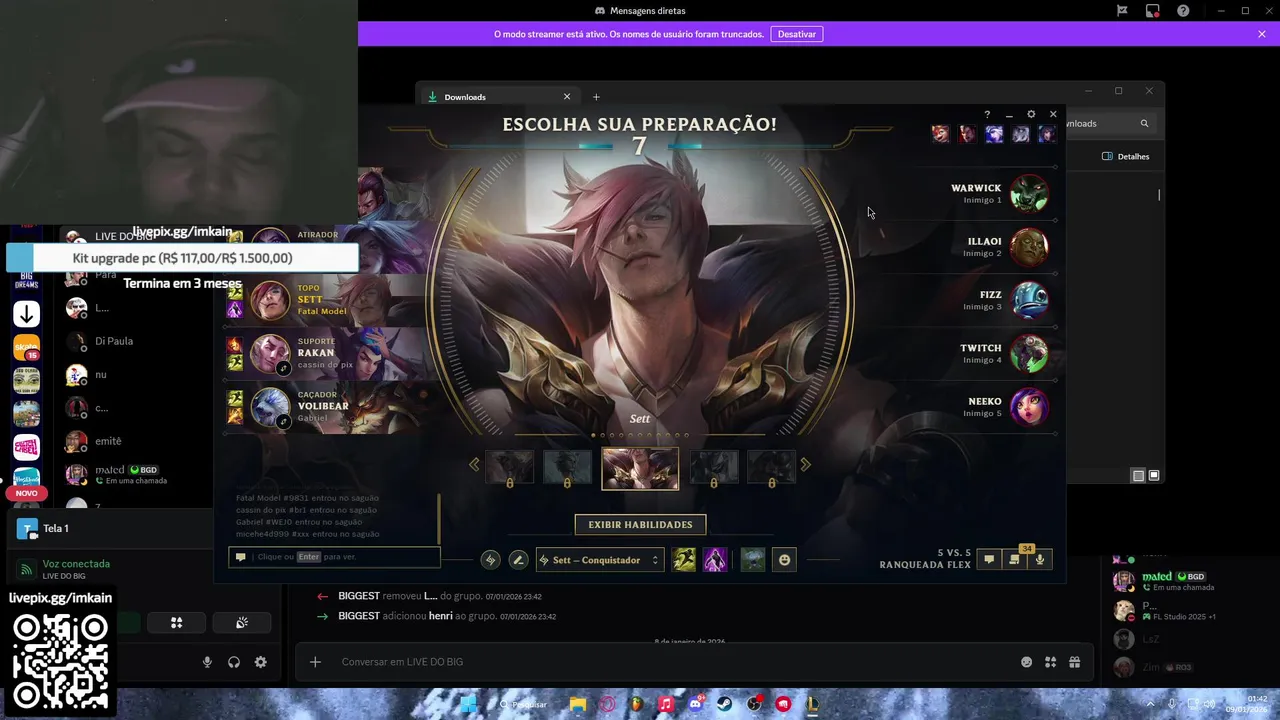Image resolution: width=1280 pixels, height=720 pixels.
Task: Dismiss the streamer mode banner
Action: (x=1262, y=34)
